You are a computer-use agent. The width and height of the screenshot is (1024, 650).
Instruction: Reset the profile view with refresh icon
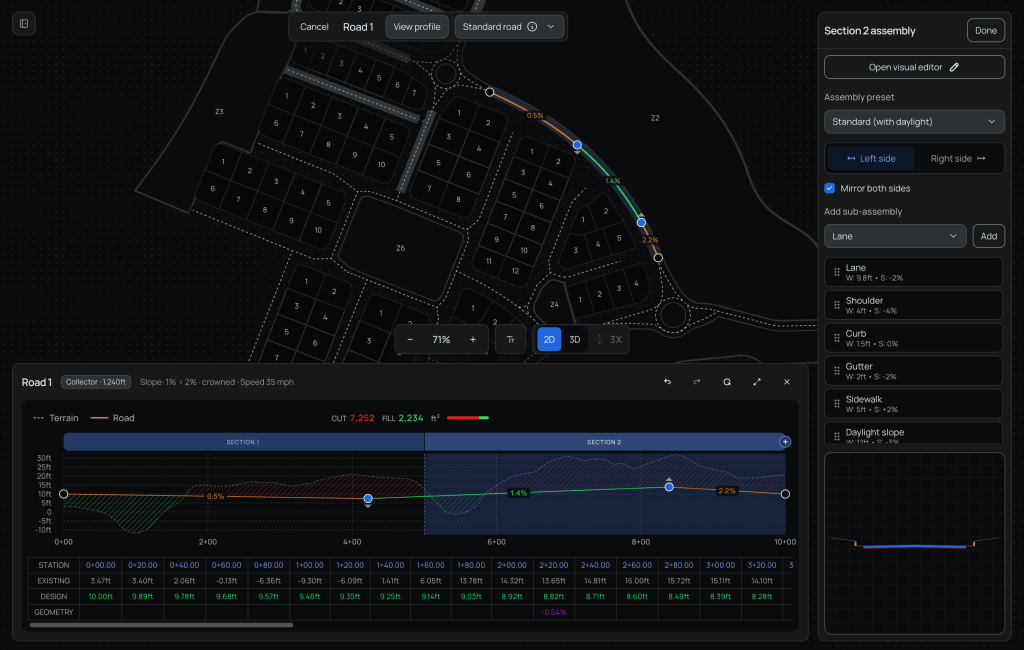pos(727,382)
